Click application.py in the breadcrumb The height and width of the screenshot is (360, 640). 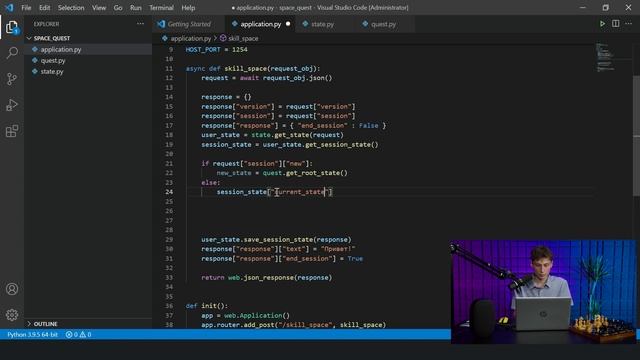click(x=191, y=38)
